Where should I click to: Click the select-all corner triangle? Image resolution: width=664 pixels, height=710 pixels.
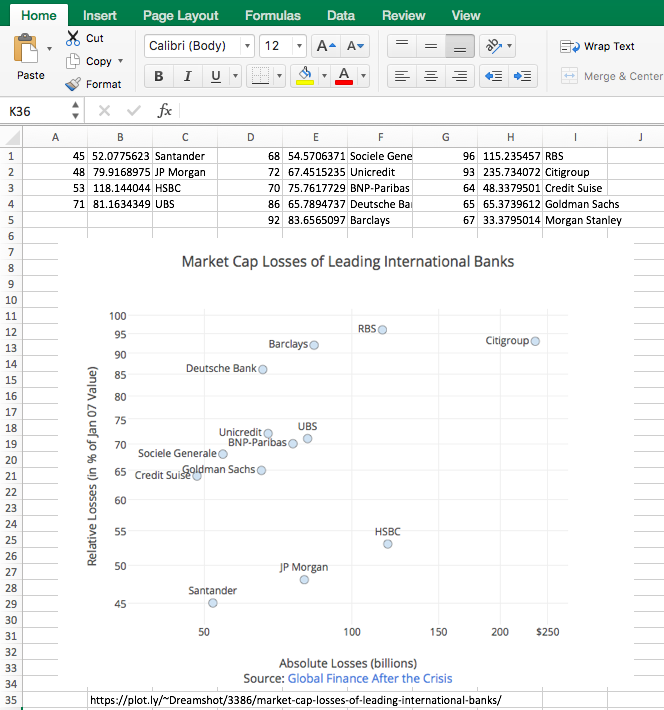[x=12, y=137]
